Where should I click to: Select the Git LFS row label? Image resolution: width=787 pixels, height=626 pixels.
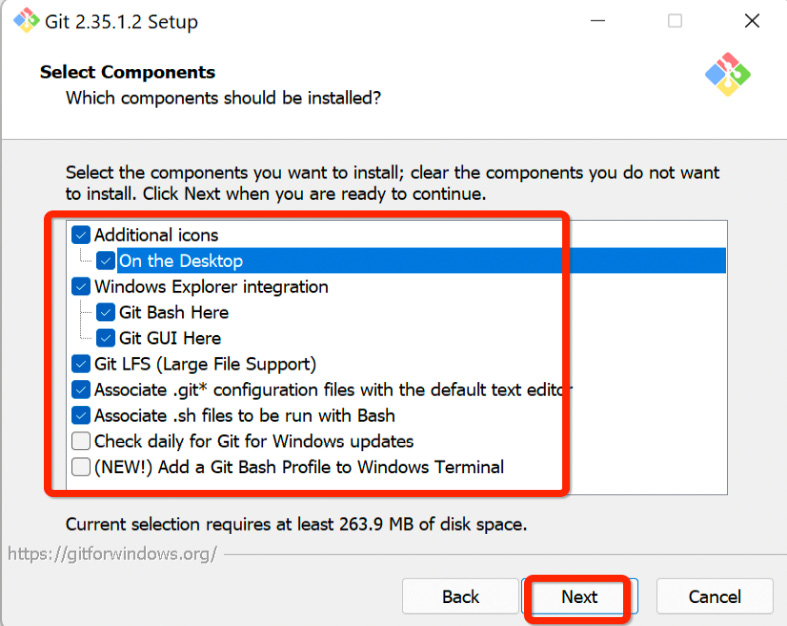pyautogui.click(x=205, y=364)
